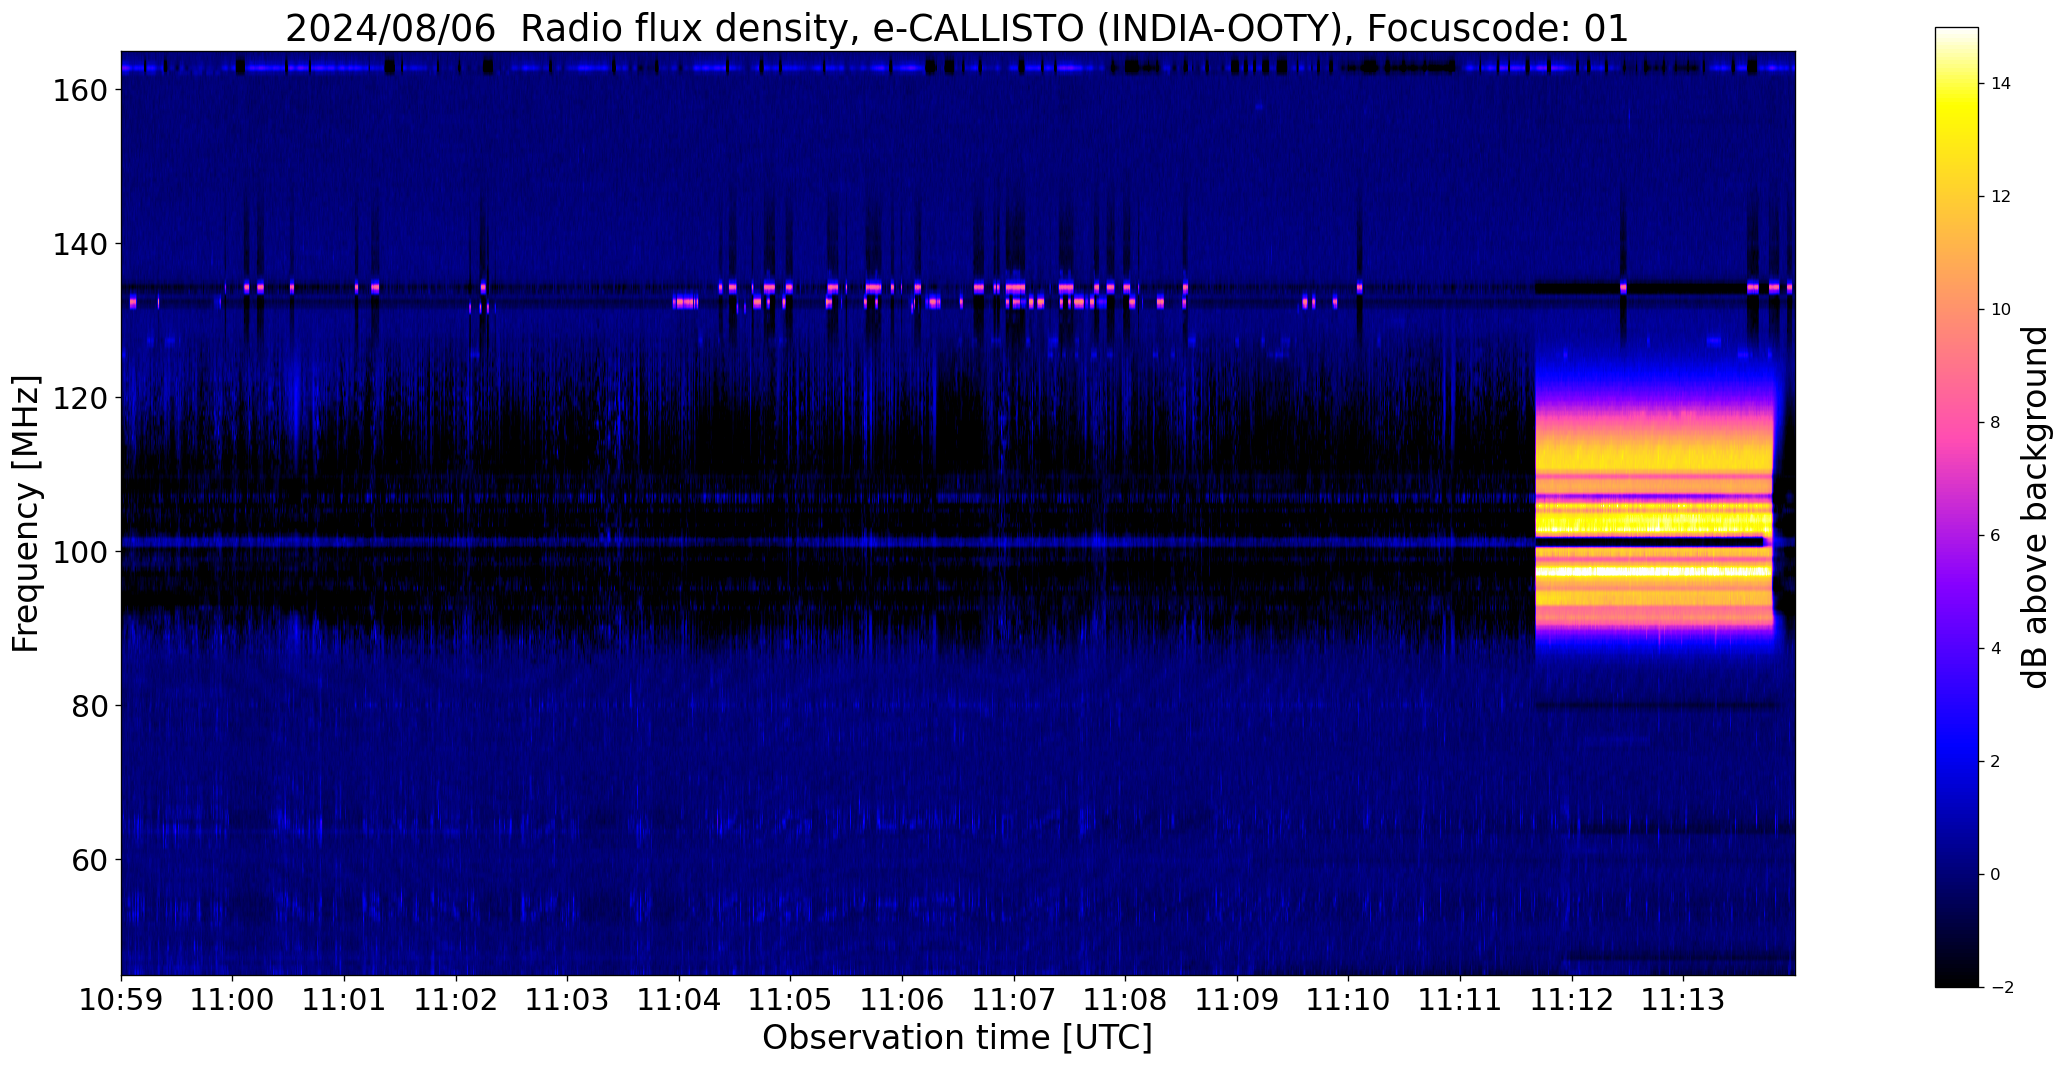This screenshot has height=1067, width=2066.
Task: Click the 11:09 time tick label
Action: click(x=1238, y=1000)
